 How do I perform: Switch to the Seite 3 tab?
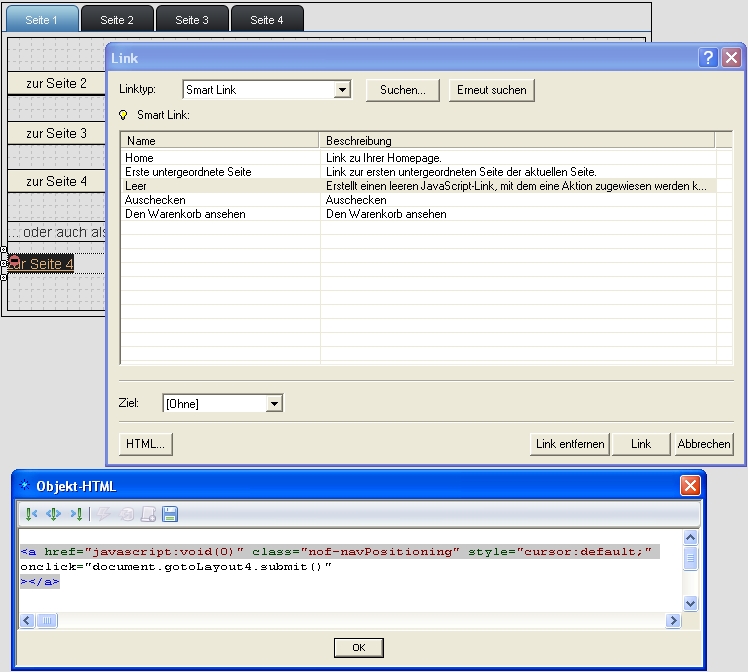tap(192, 20)
